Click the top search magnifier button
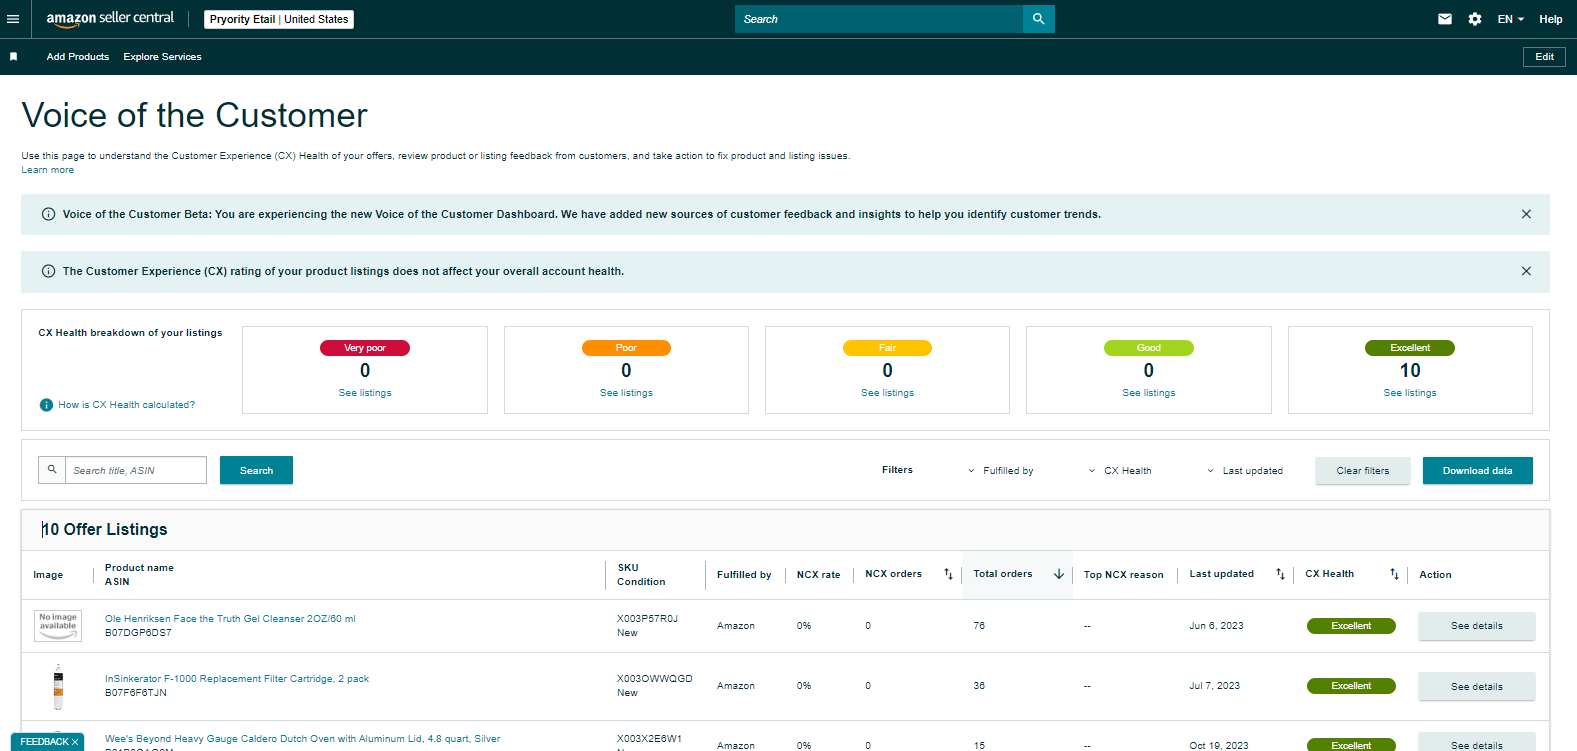 coord(1039,19)
